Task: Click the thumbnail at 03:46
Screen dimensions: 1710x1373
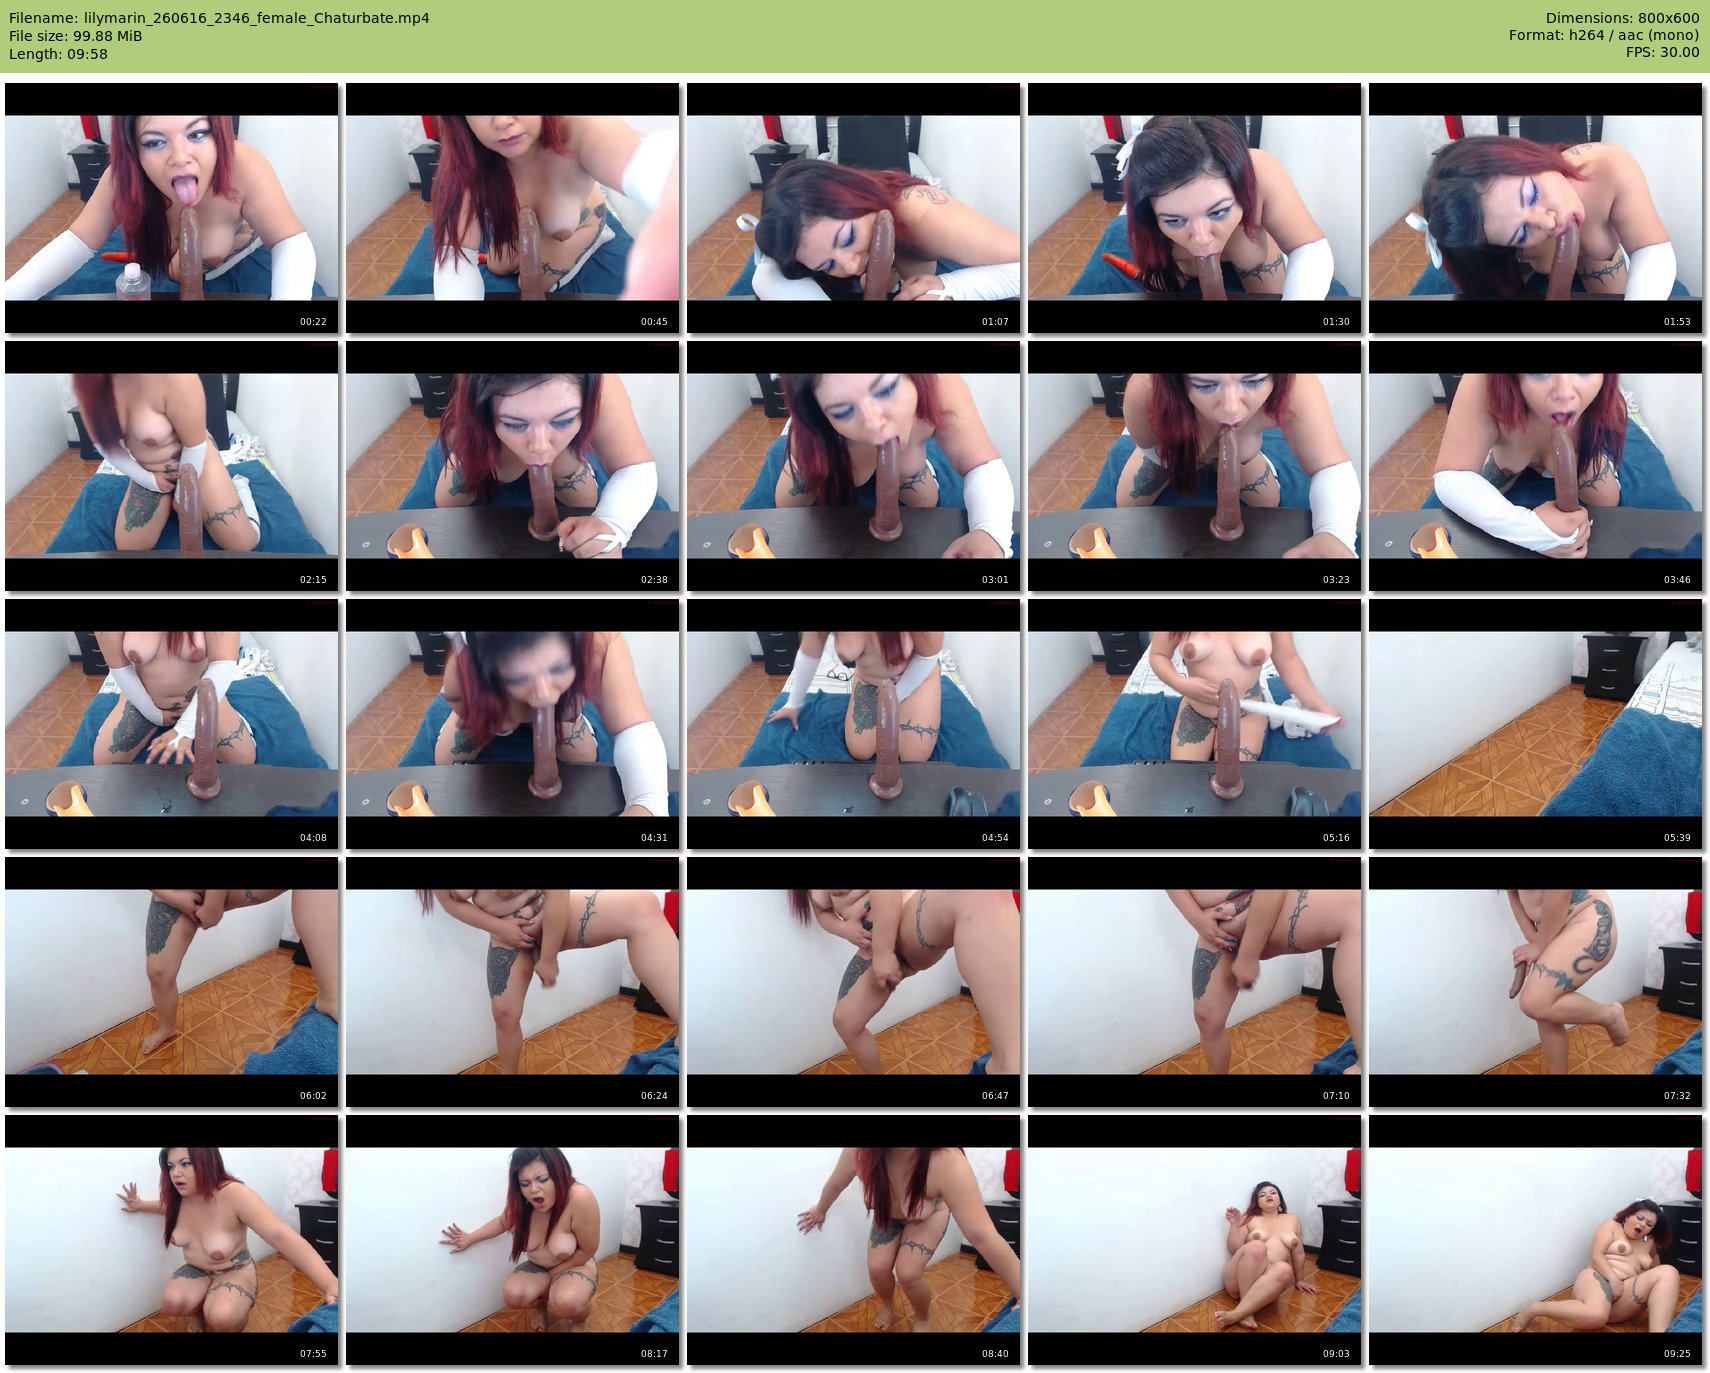Action: click(x=1535, y=466)
